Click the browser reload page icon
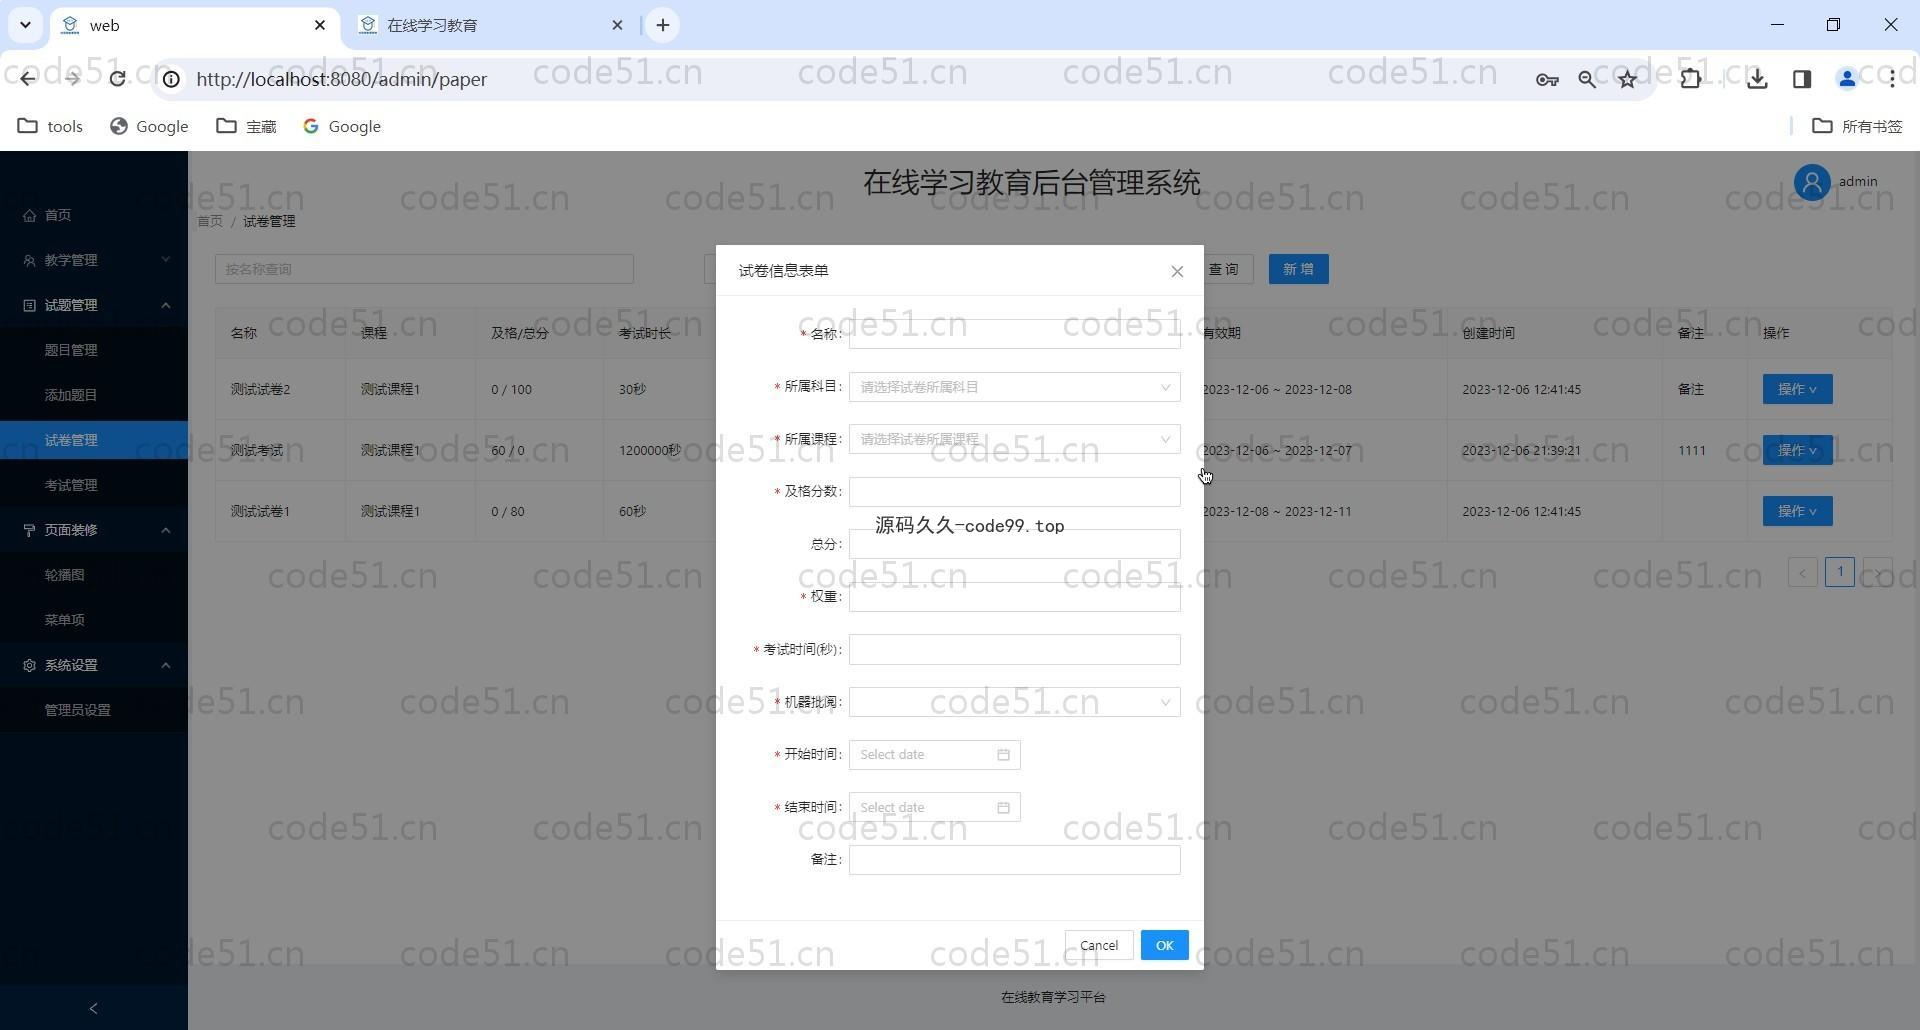The image size is (1920, 1030). coord(117,79)
